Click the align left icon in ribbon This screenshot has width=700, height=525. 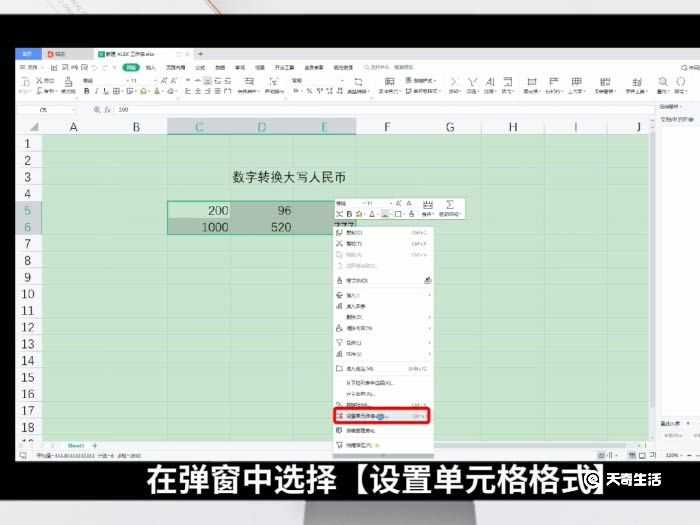188,91
